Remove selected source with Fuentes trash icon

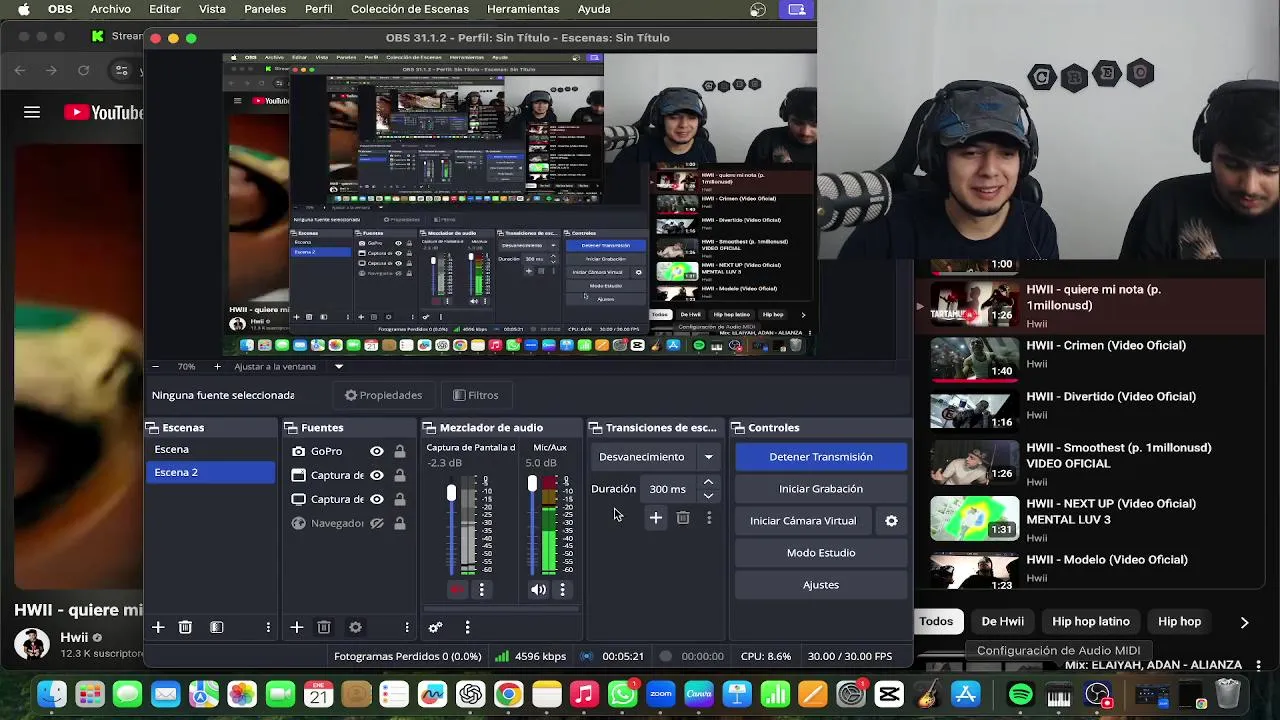click(324, 627)
